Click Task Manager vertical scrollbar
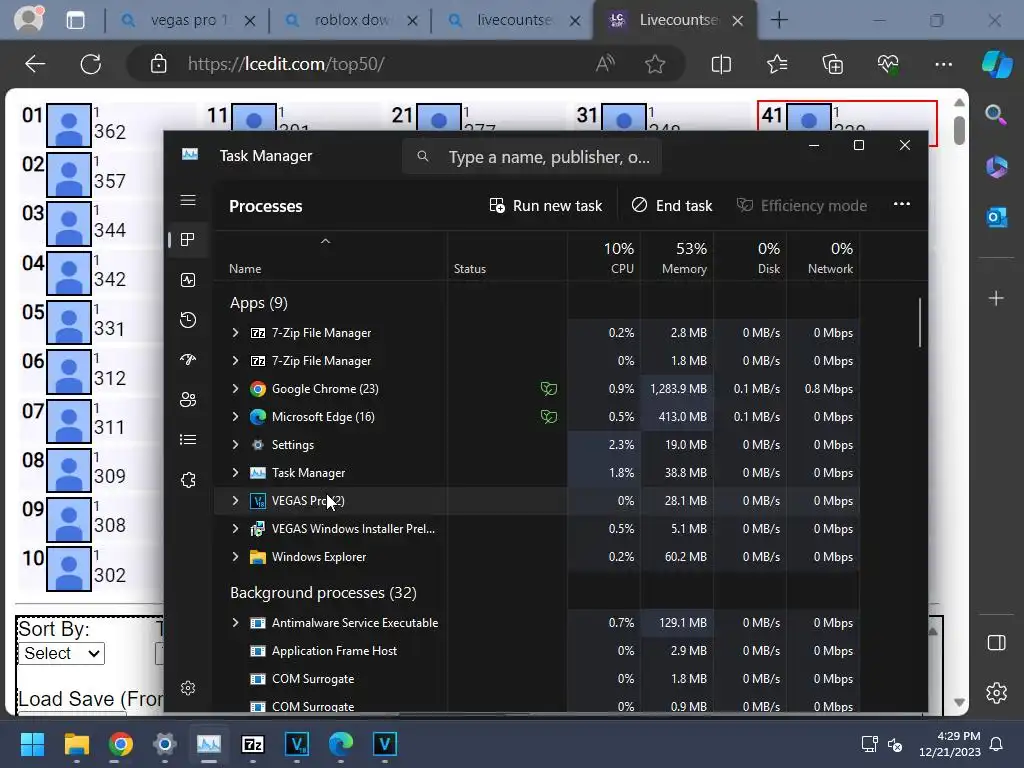Screen dimensions: 1024x768 [x=920, y=322]
